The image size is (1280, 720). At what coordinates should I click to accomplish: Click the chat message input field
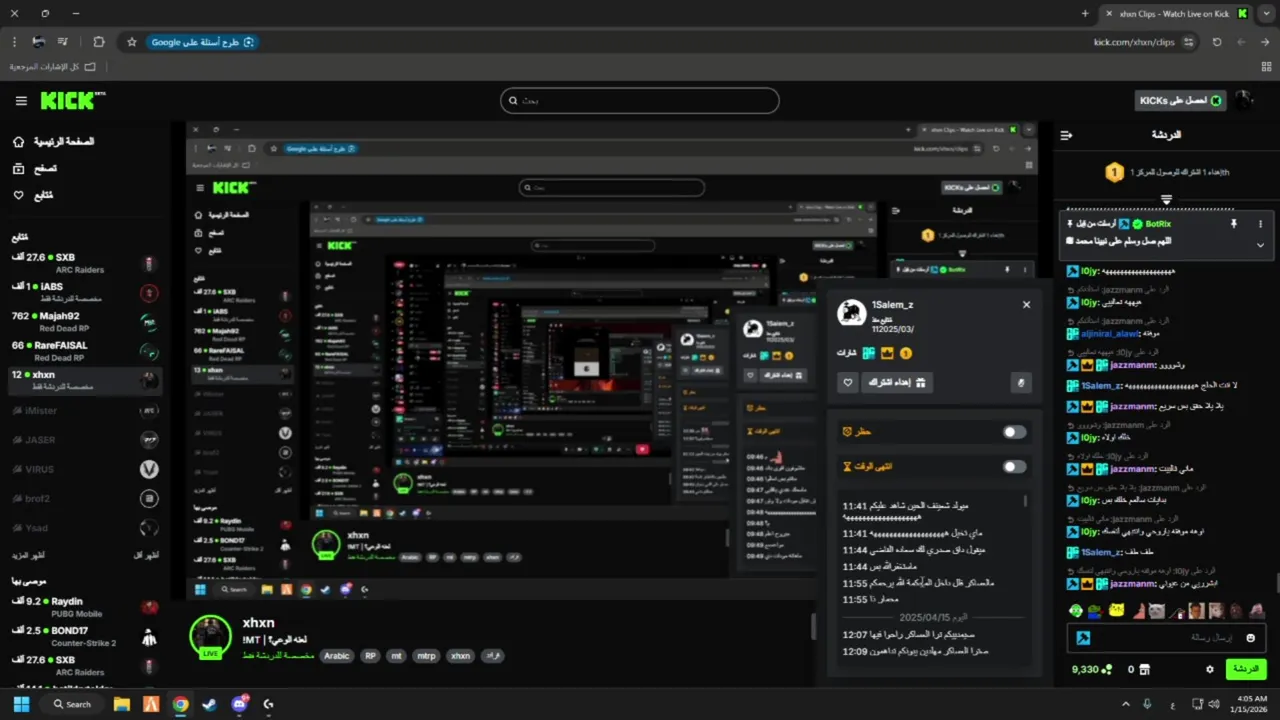point(1168,638)
